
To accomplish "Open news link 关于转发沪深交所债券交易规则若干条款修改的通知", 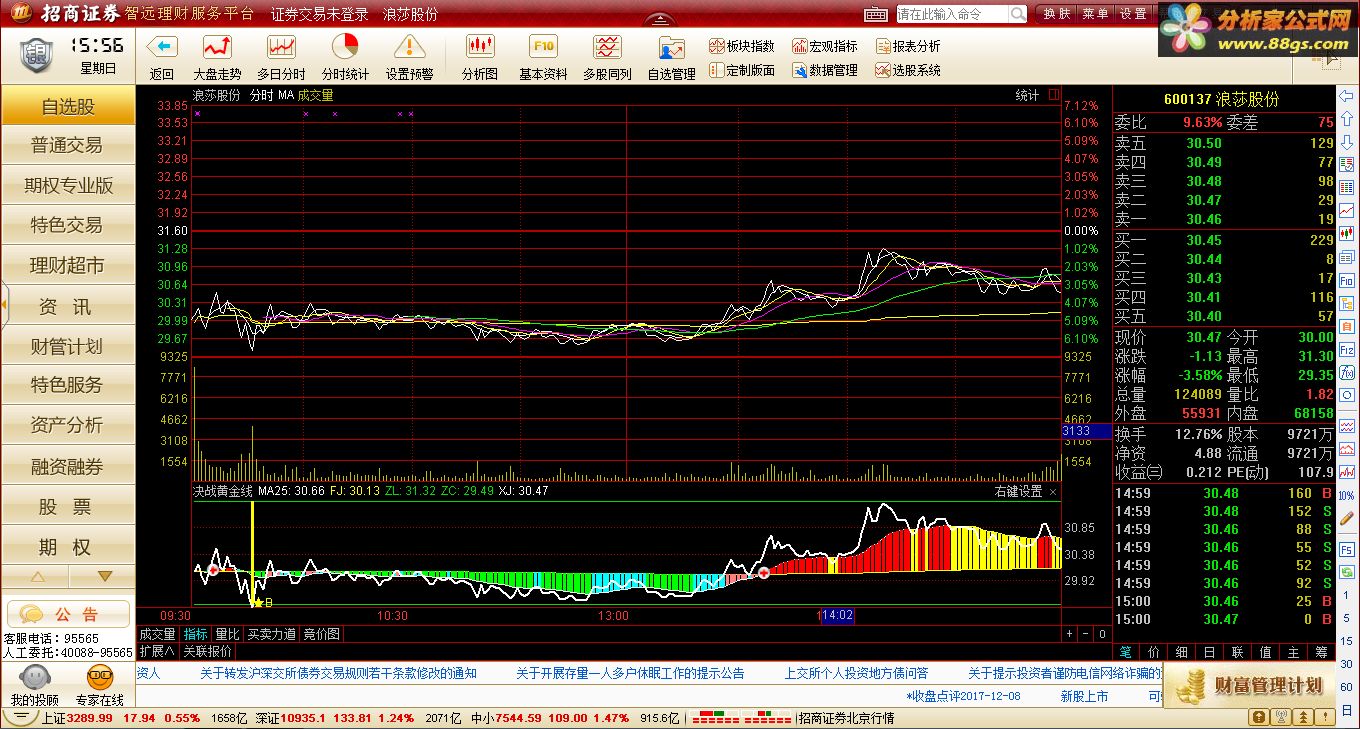I will pos(338,673).
